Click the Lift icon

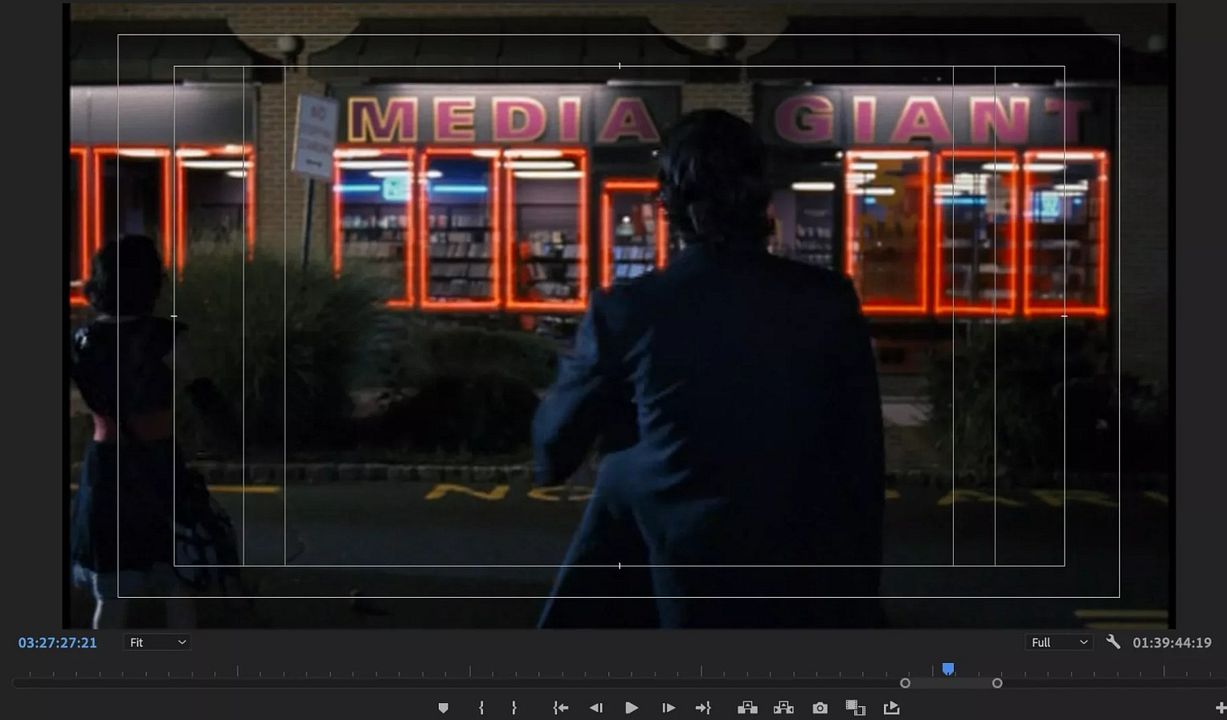click(x=747, y=707)
